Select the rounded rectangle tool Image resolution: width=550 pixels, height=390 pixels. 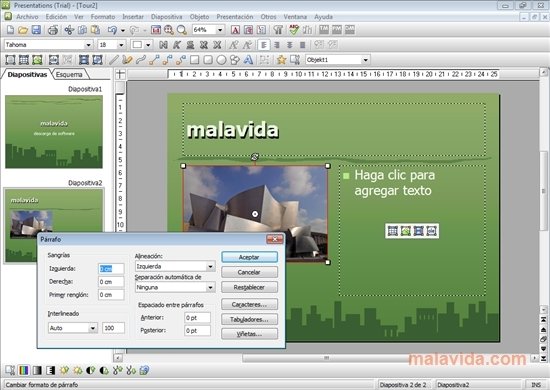click(x=208, y=60)
